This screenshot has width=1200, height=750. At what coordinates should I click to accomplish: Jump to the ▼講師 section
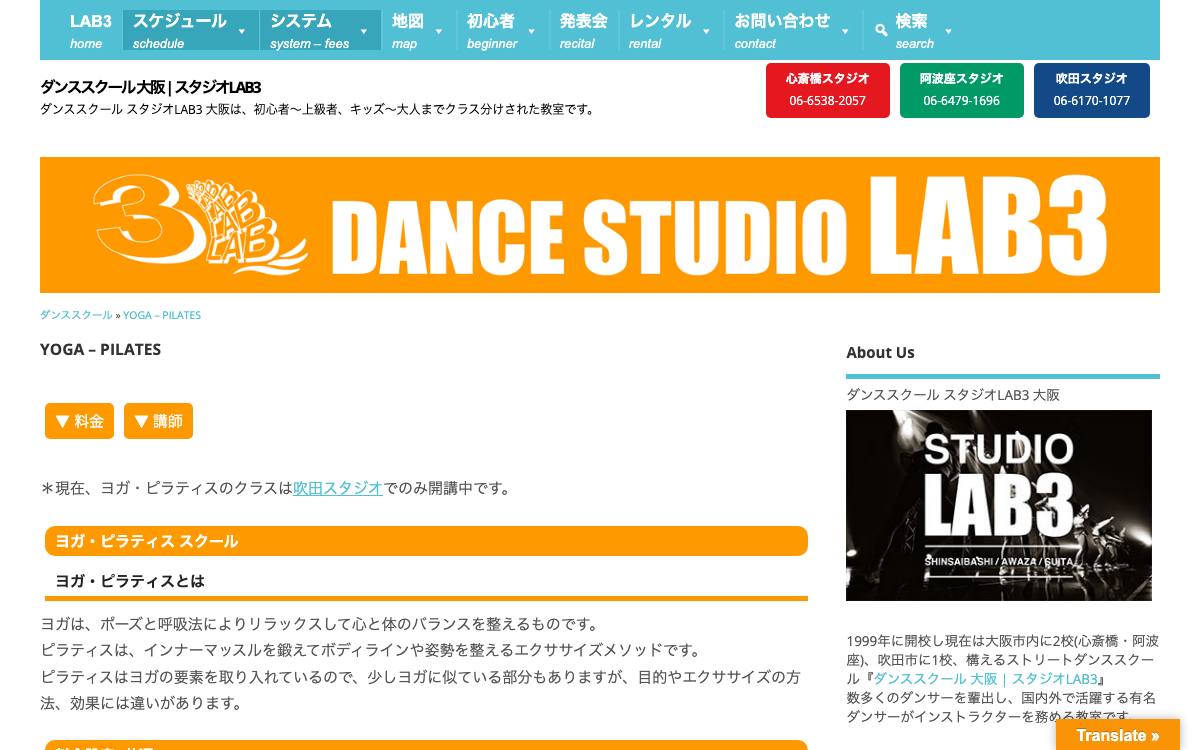(x=158, y=421)
